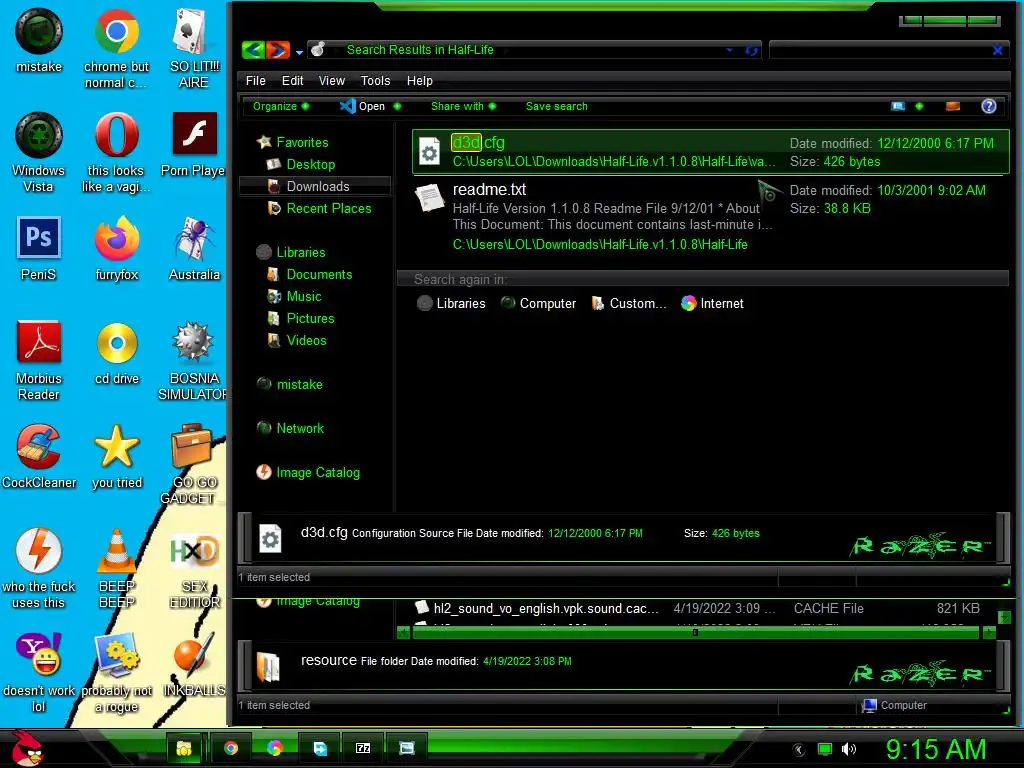This screenshot has height=768, width=1024.
Task: Click the Help question mark icon
Action: [x=989, y=106]
